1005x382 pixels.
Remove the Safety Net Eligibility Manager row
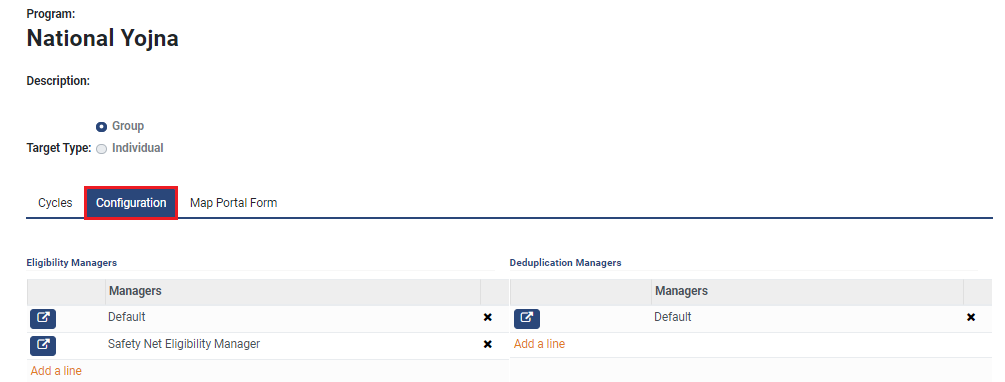click(x=487, y=344)
